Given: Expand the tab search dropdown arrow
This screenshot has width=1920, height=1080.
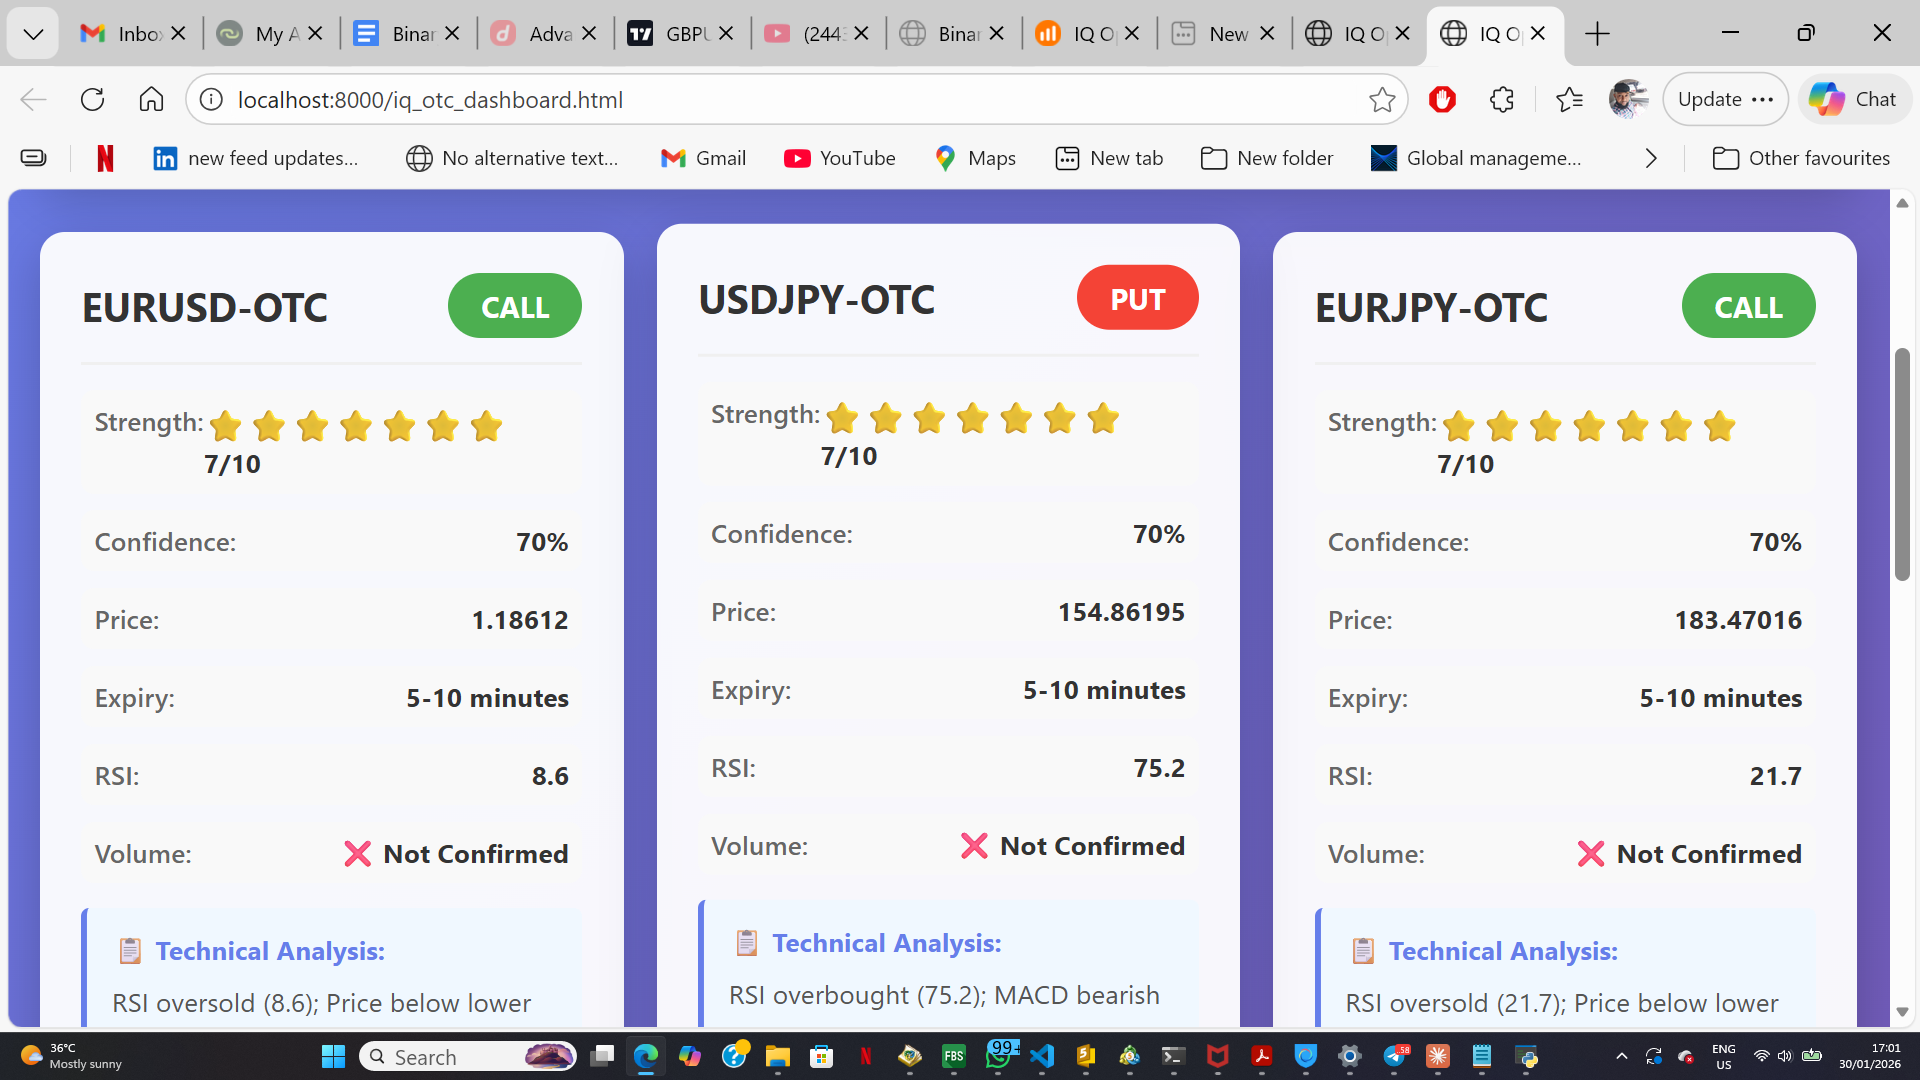Looking at the screenshot, I should [33, 34].
